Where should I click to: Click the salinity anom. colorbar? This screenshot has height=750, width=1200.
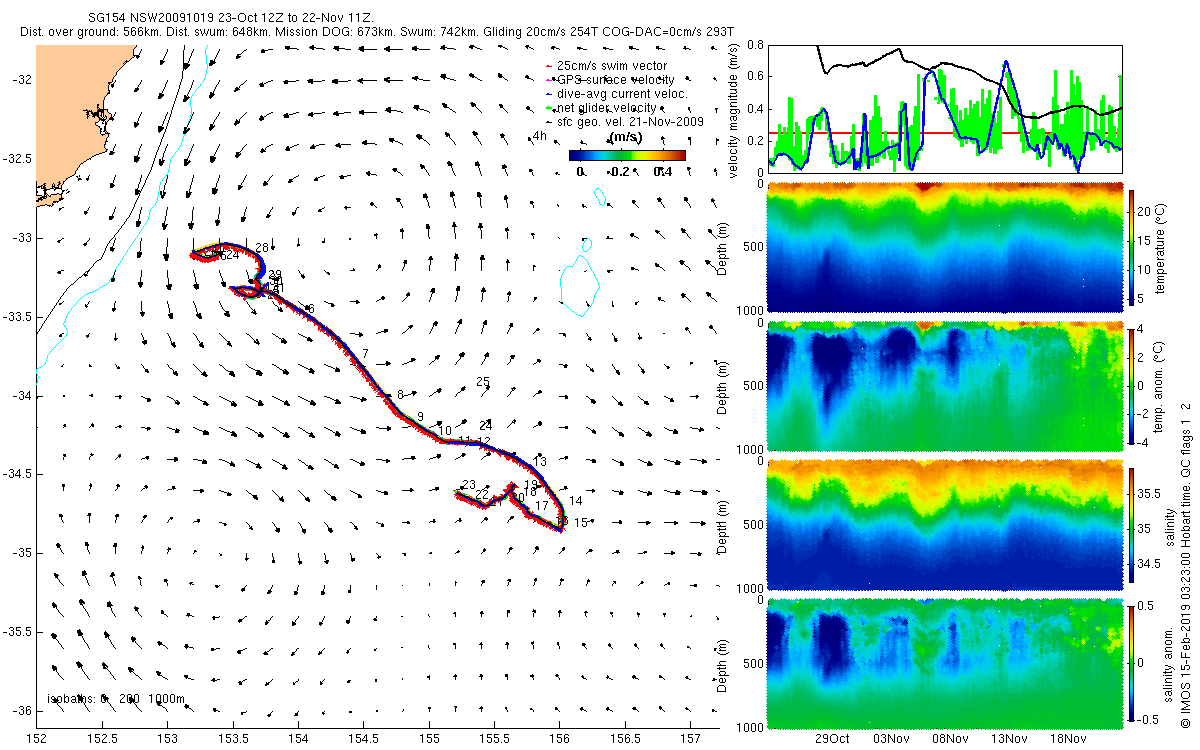tap(1133, 662)
